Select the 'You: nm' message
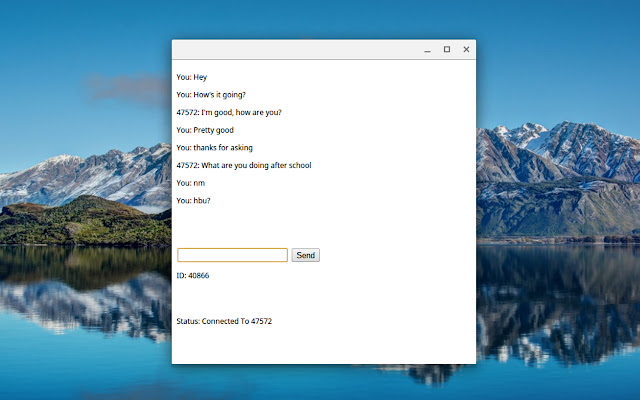 (191, 183)
